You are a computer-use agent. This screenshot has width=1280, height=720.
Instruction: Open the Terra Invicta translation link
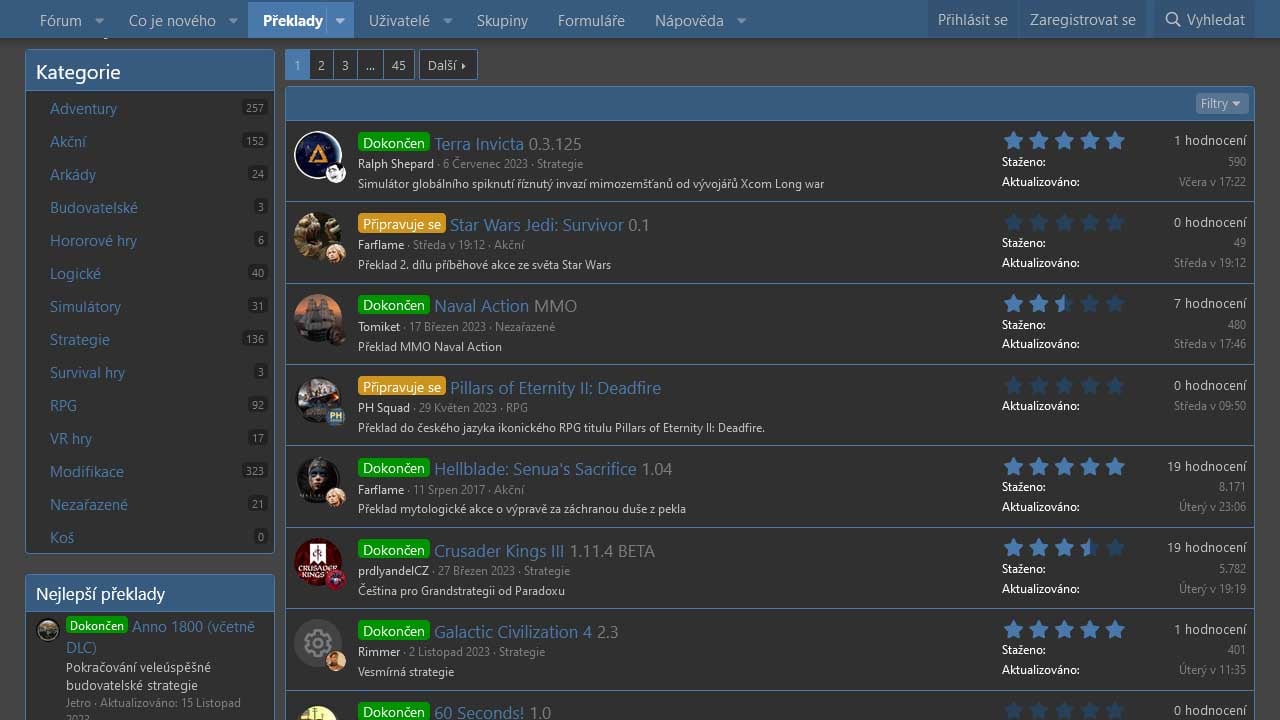479,143
